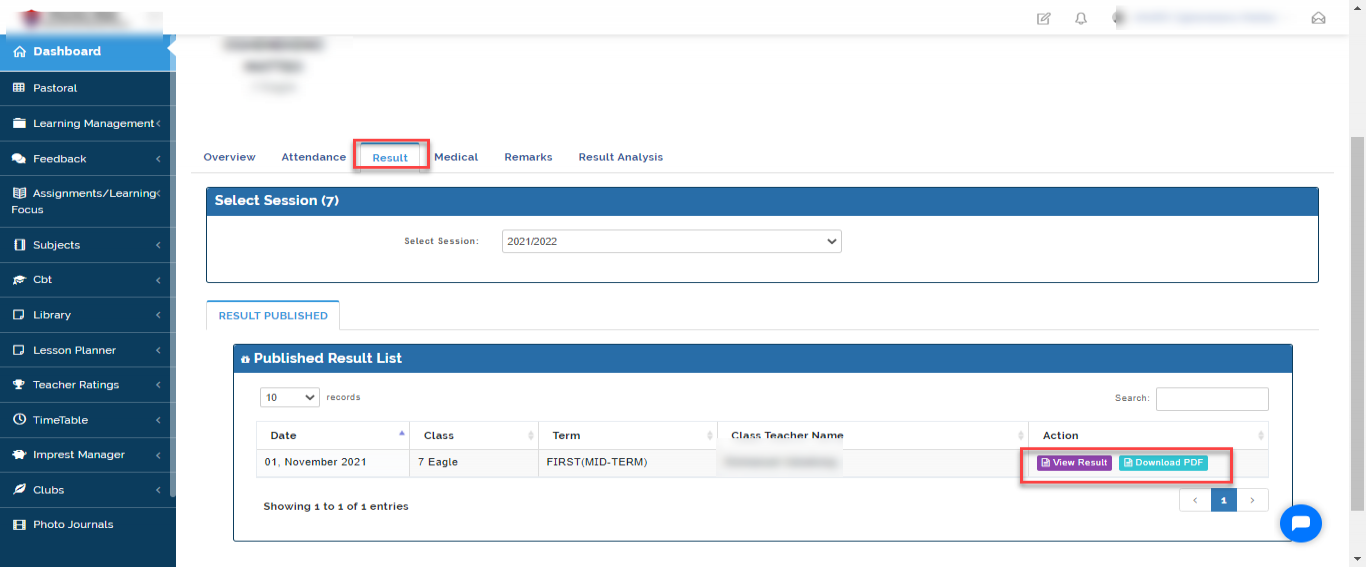Click the Imprest Manager piggy bank icon
The height and width of the screenshot is (567, 1366).
(x=19, y=455)
